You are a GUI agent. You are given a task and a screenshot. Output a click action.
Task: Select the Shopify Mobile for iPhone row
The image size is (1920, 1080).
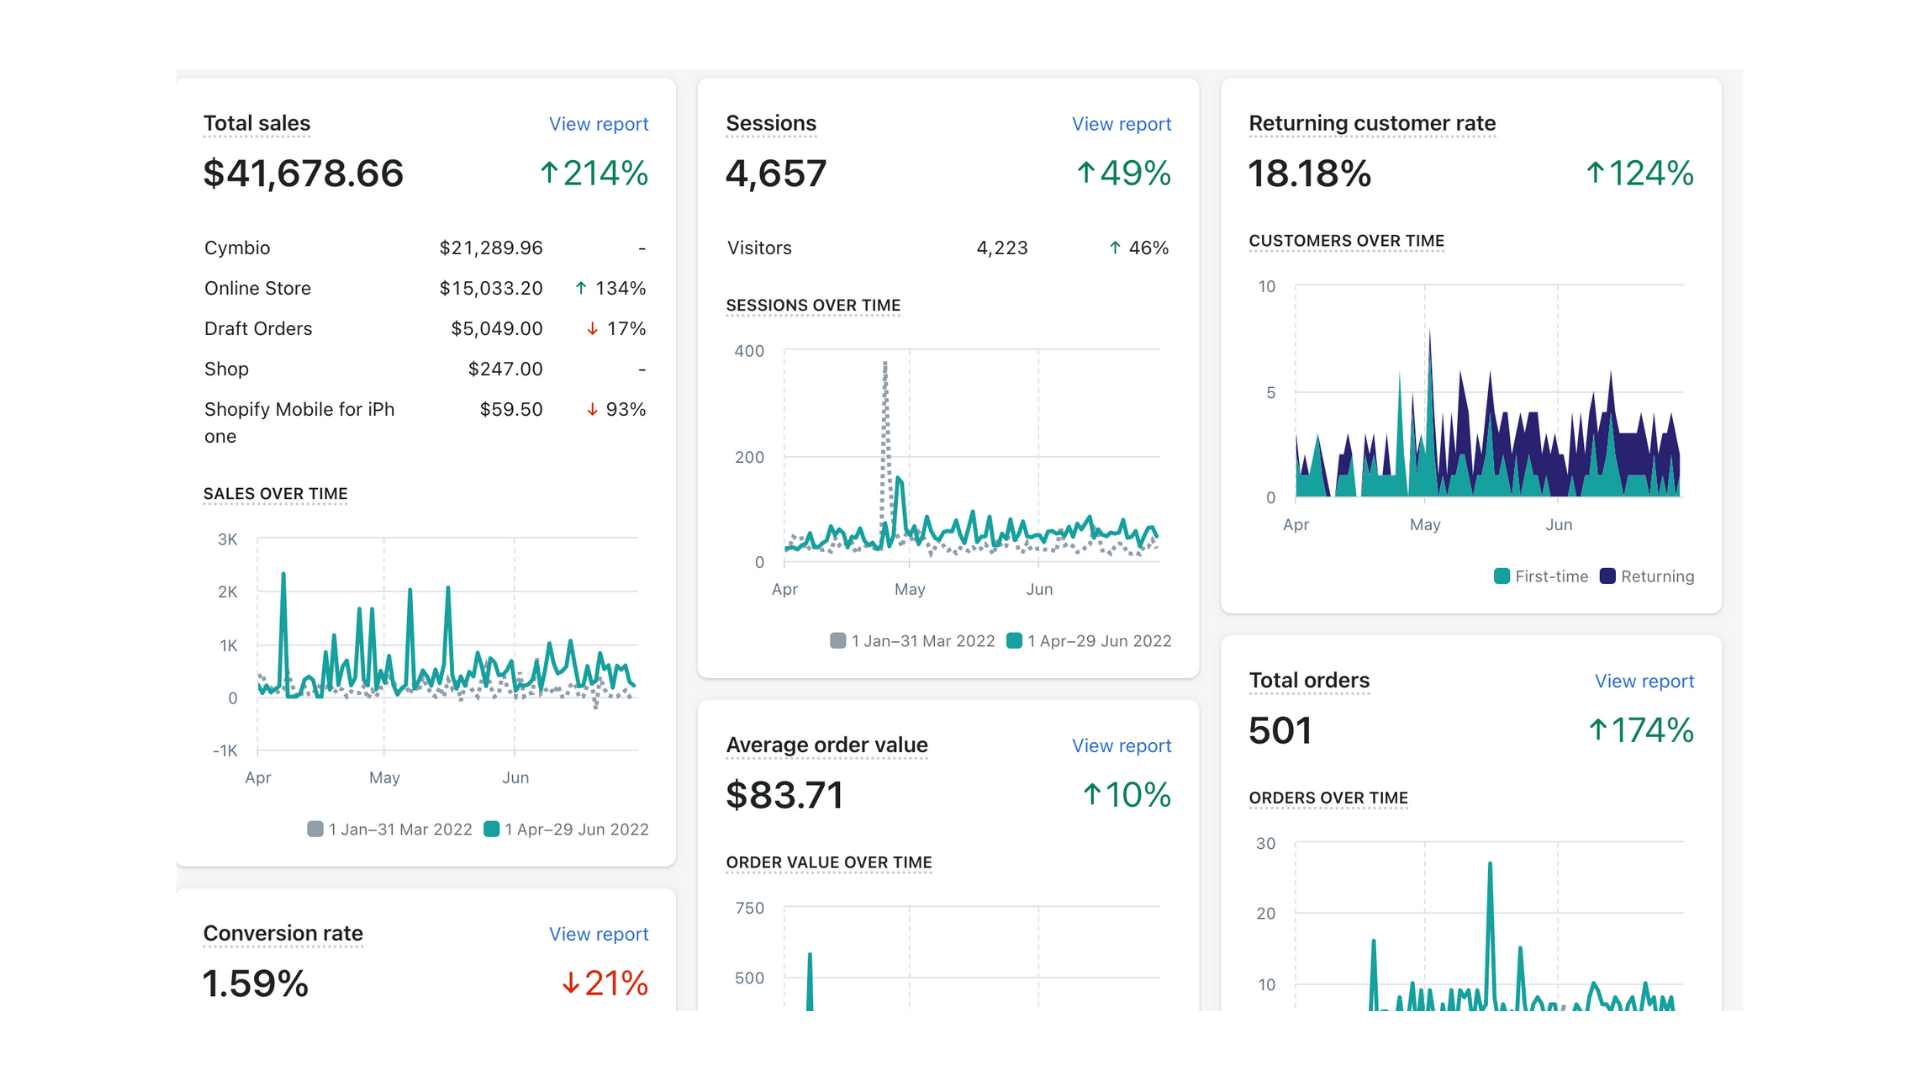(425, 423)
